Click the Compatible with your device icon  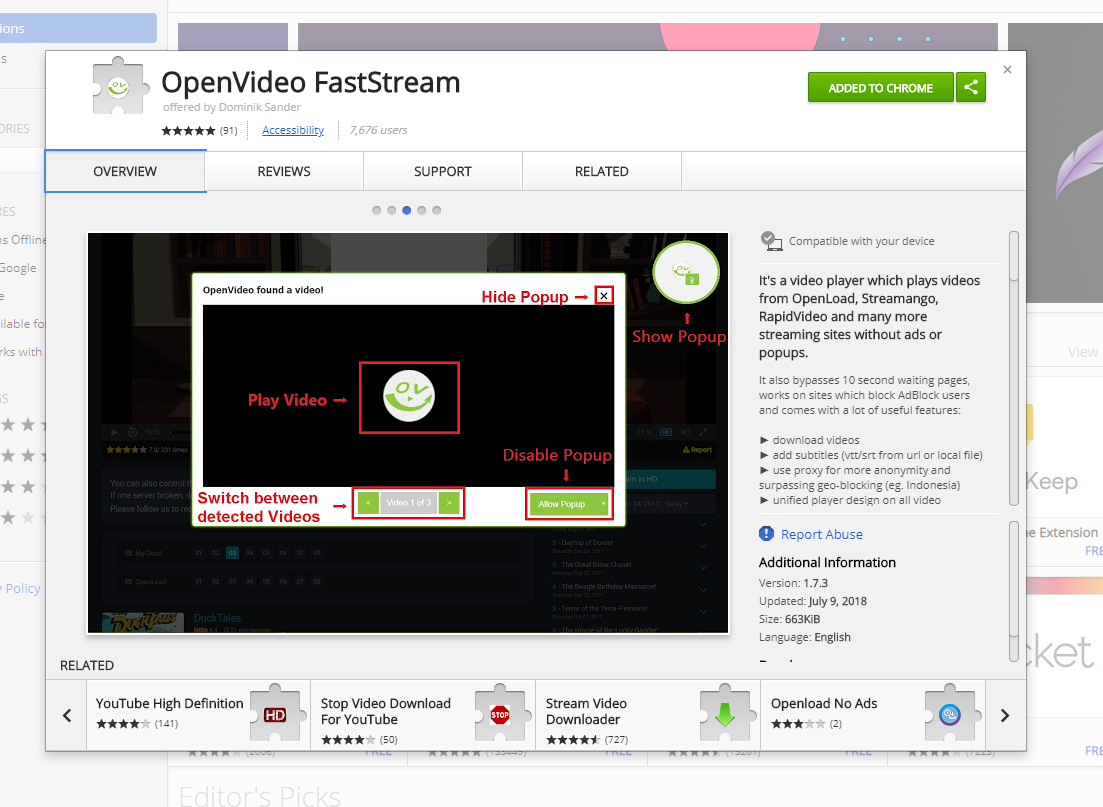coord(771,241)
